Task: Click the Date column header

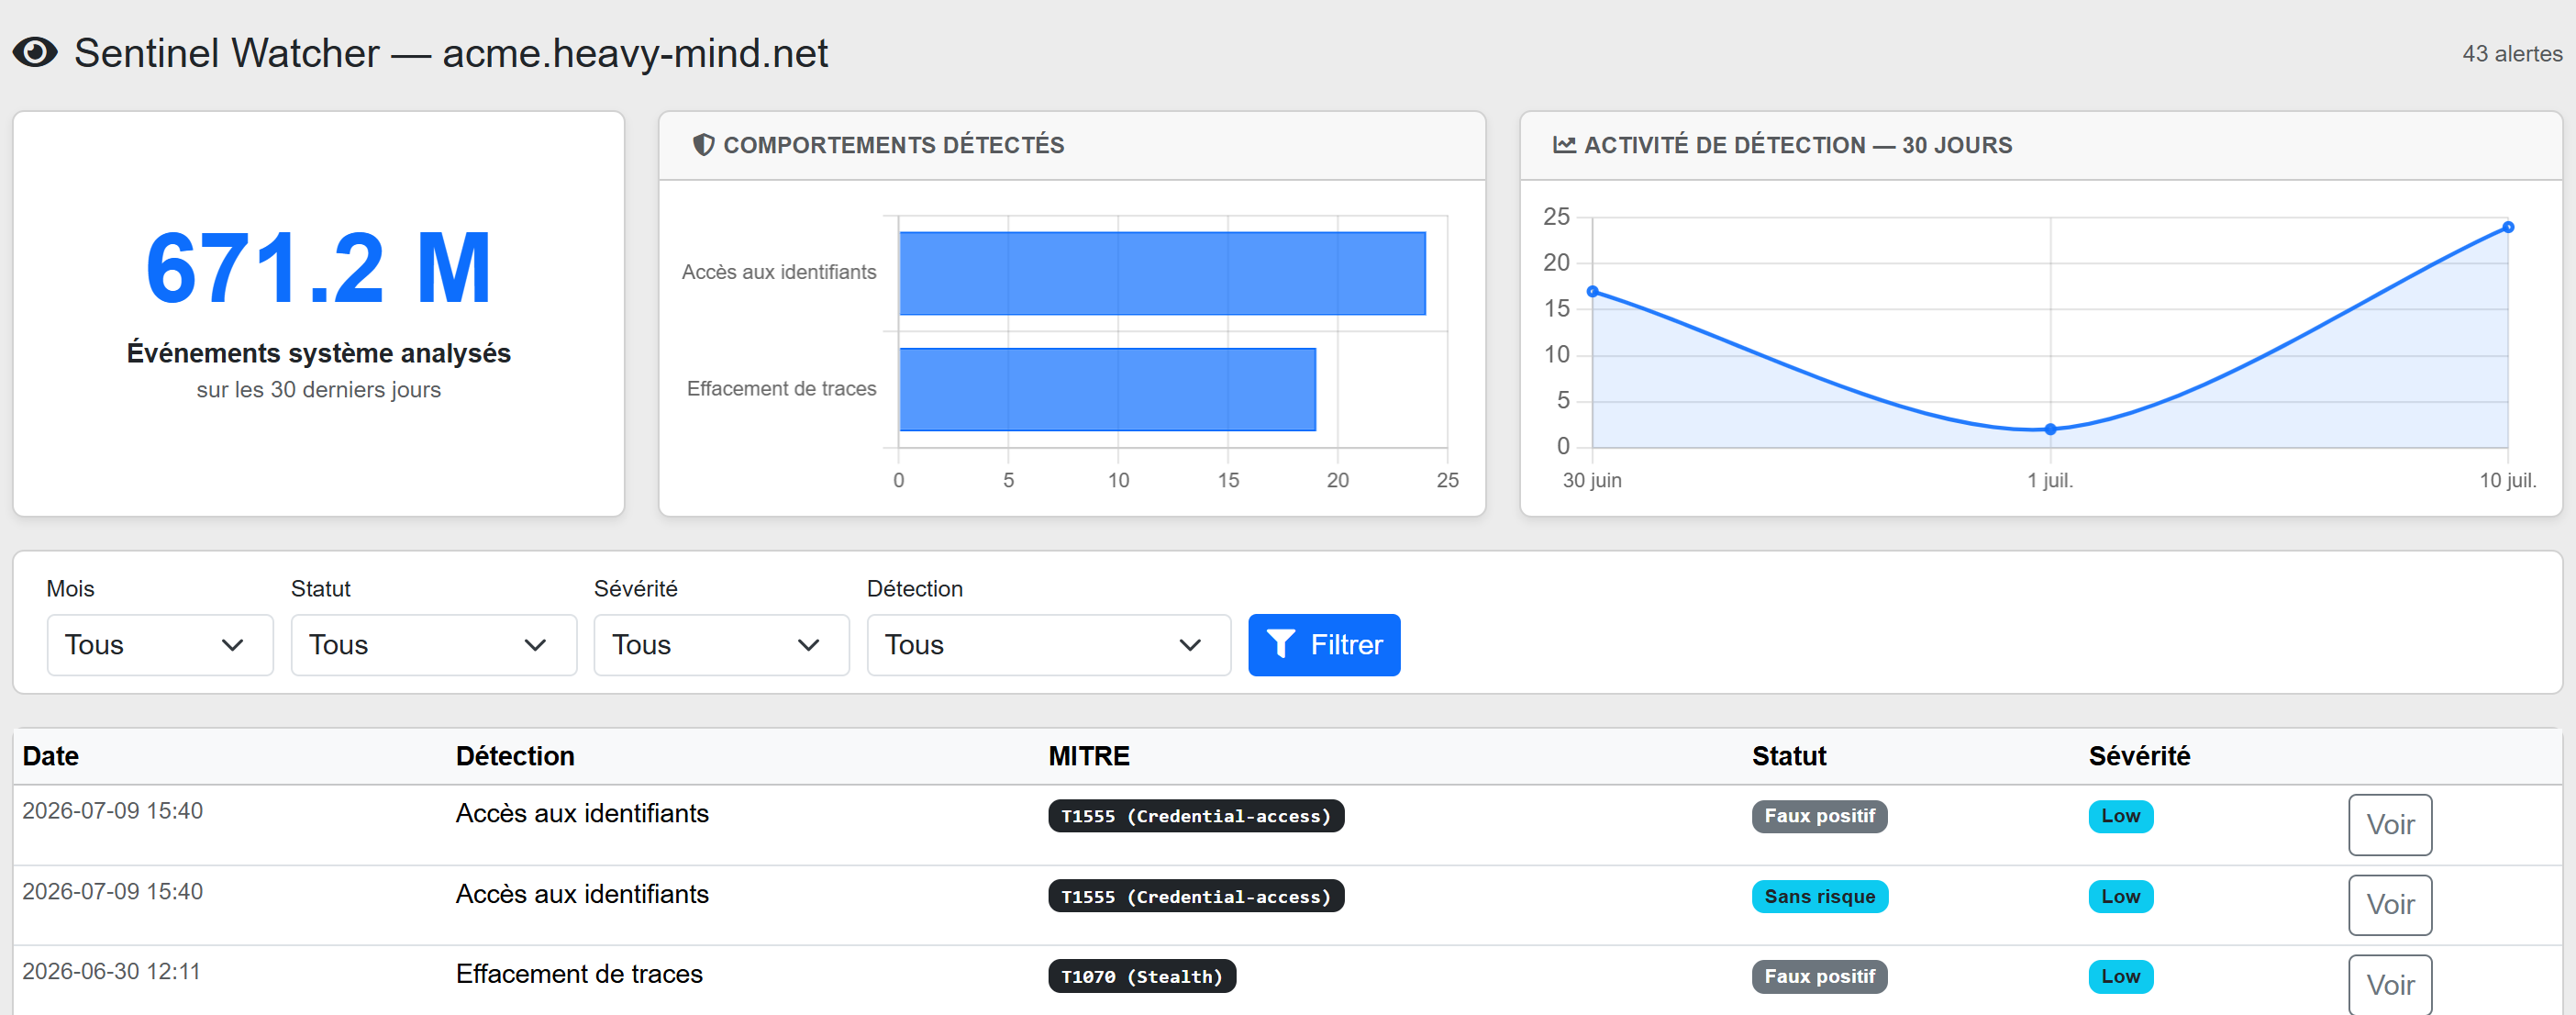Action: (x=51, y=756)
